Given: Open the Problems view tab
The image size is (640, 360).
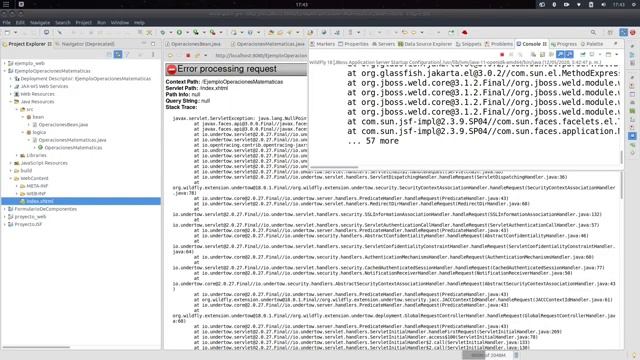Looking at the screenshot, I should pyautogui.click(x=498, y=44).
